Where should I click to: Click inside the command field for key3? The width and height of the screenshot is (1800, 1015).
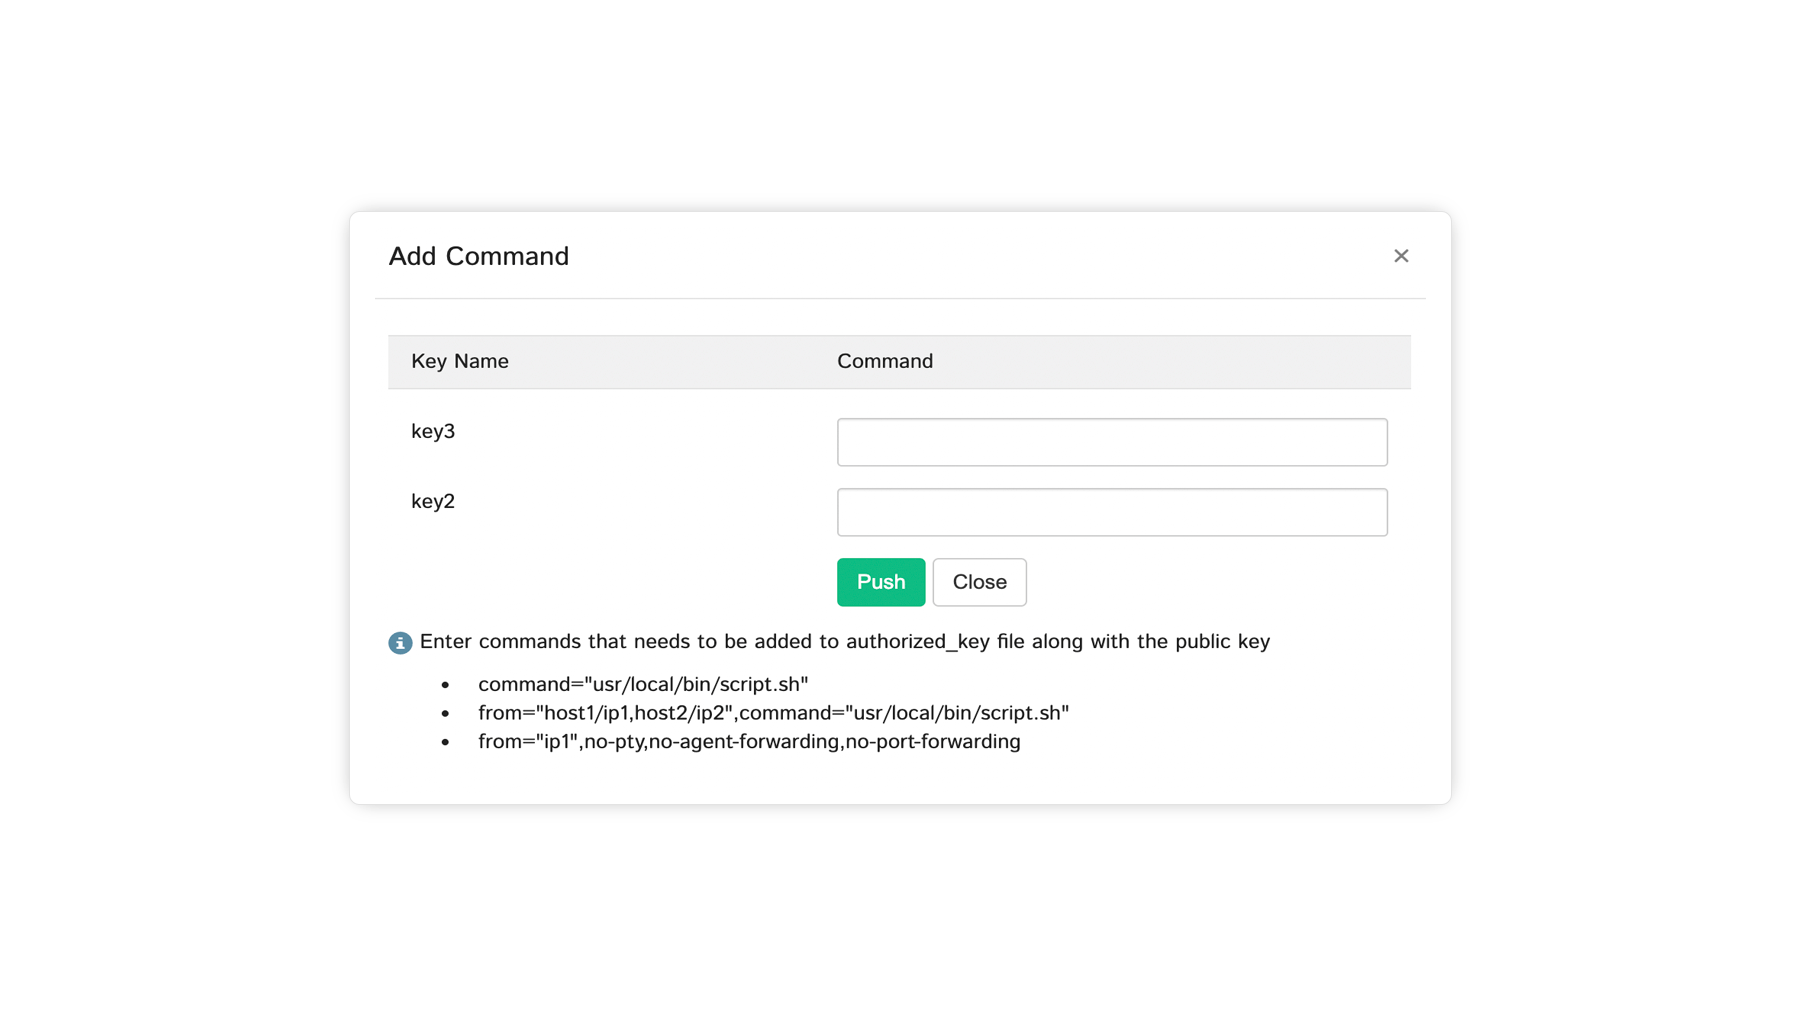coord(1112,441)
